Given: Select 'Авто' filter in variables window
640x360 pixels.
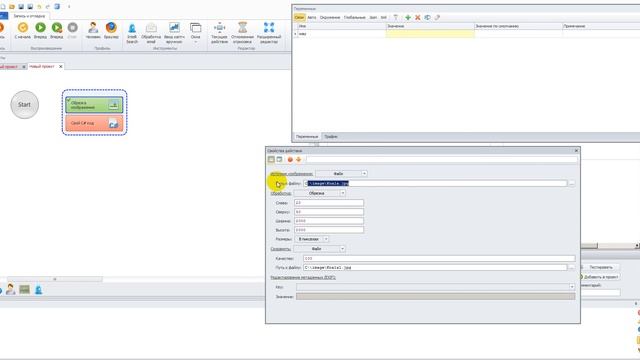Looking at the screenshot, I should coord(312,18).
